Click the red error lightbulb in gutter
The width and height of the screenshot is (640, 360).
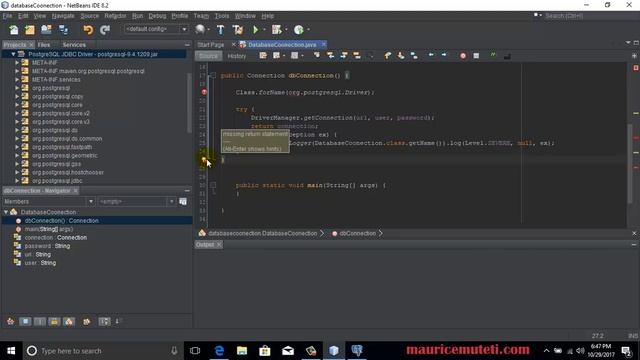point(204,92)
